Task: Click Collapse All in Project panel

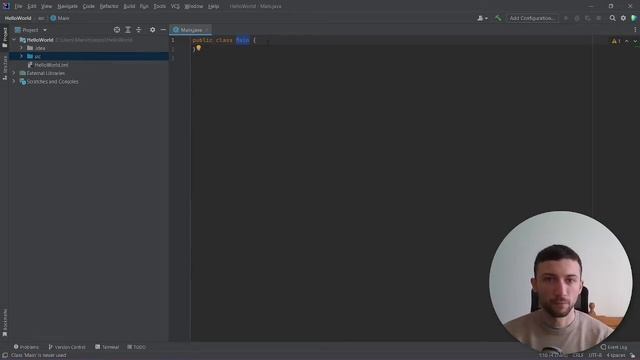Action: point(138,30)
